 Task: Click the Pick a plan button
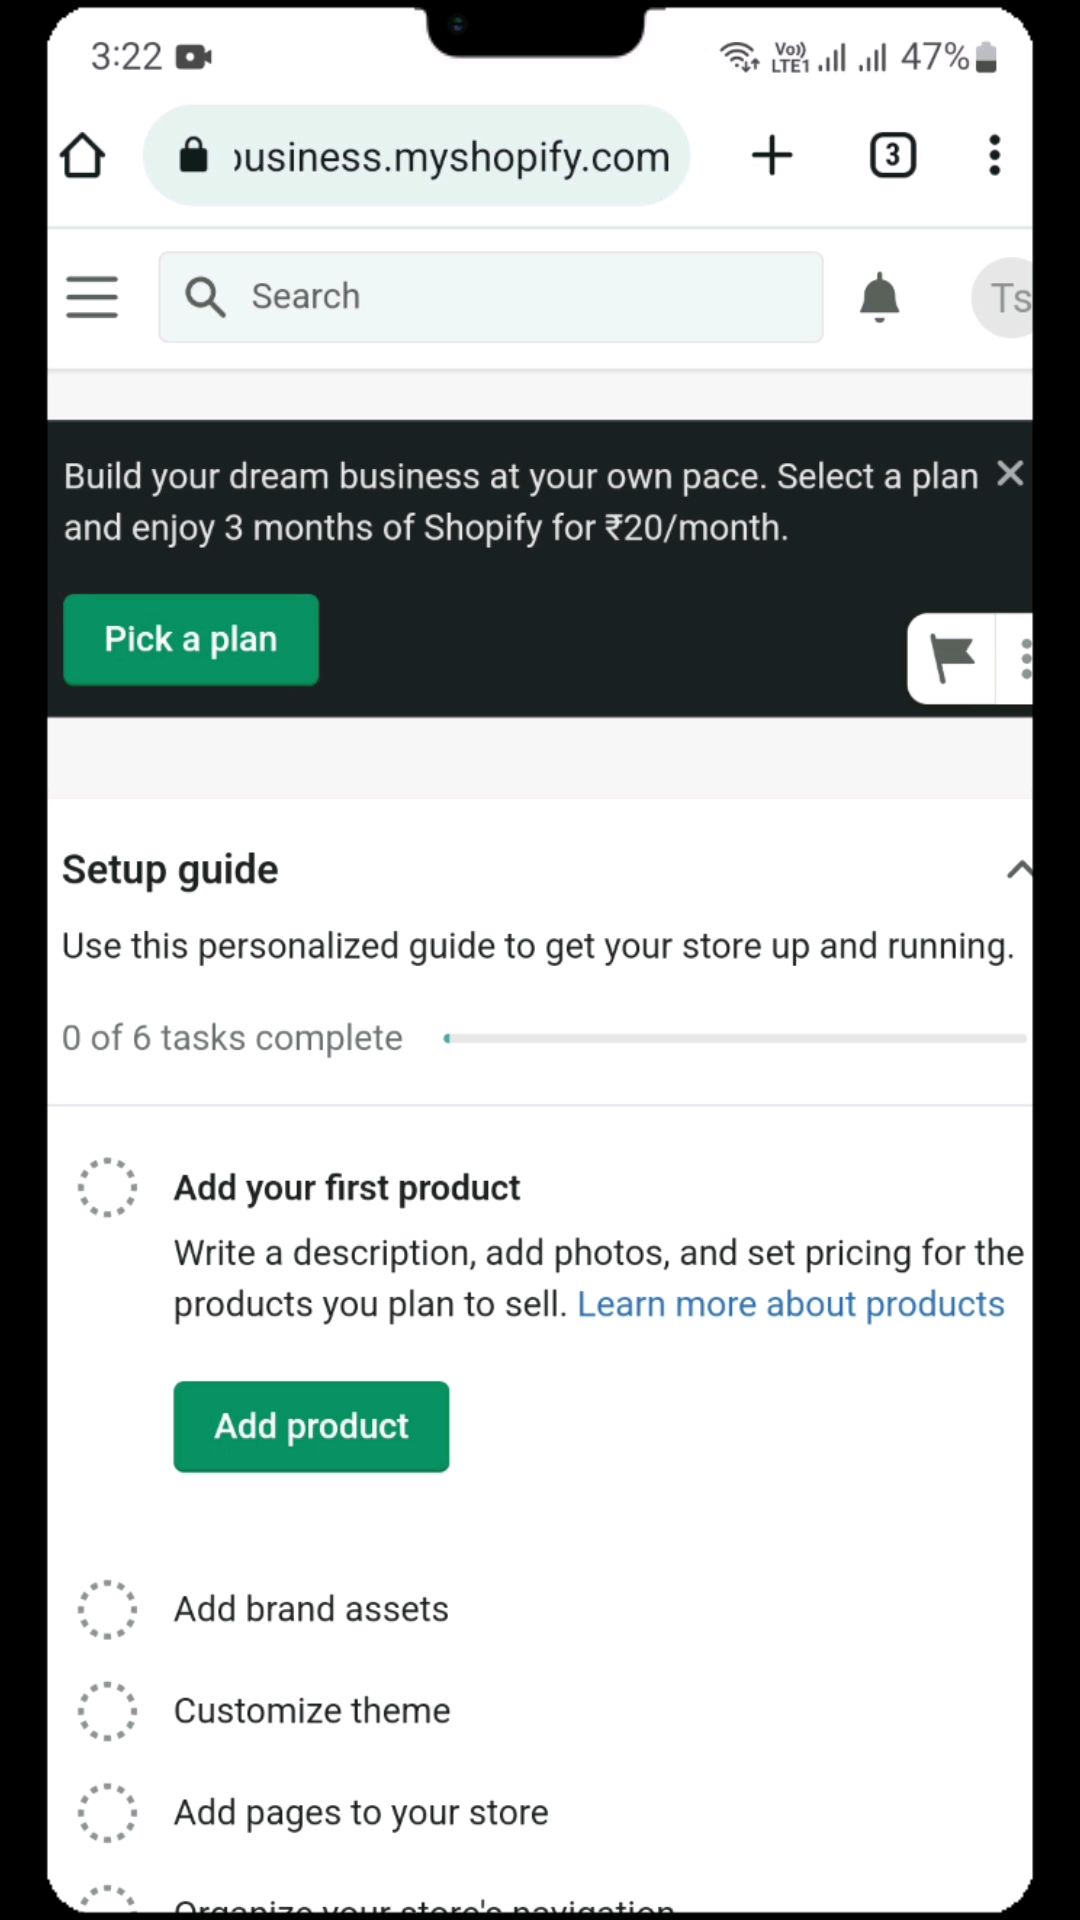coord(191,640)
